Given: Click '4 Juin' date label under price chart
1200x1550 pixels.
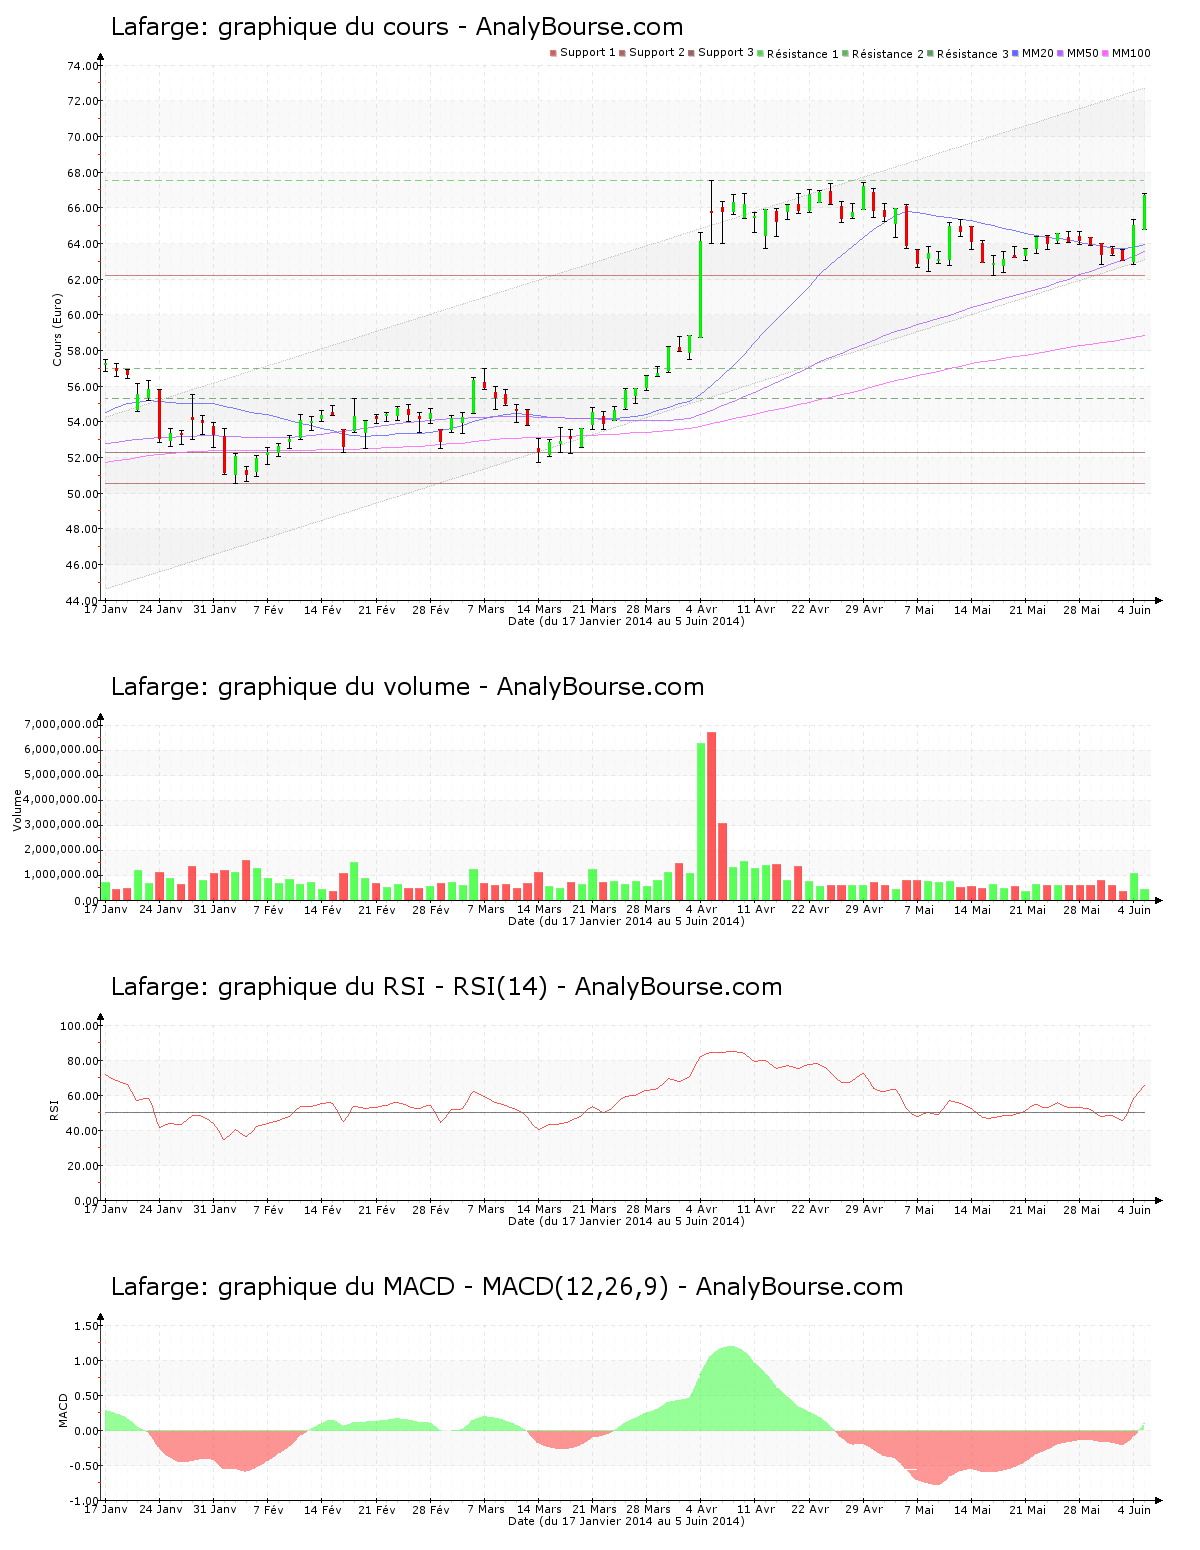Looking at the screenshot, I should [1134, 610].
